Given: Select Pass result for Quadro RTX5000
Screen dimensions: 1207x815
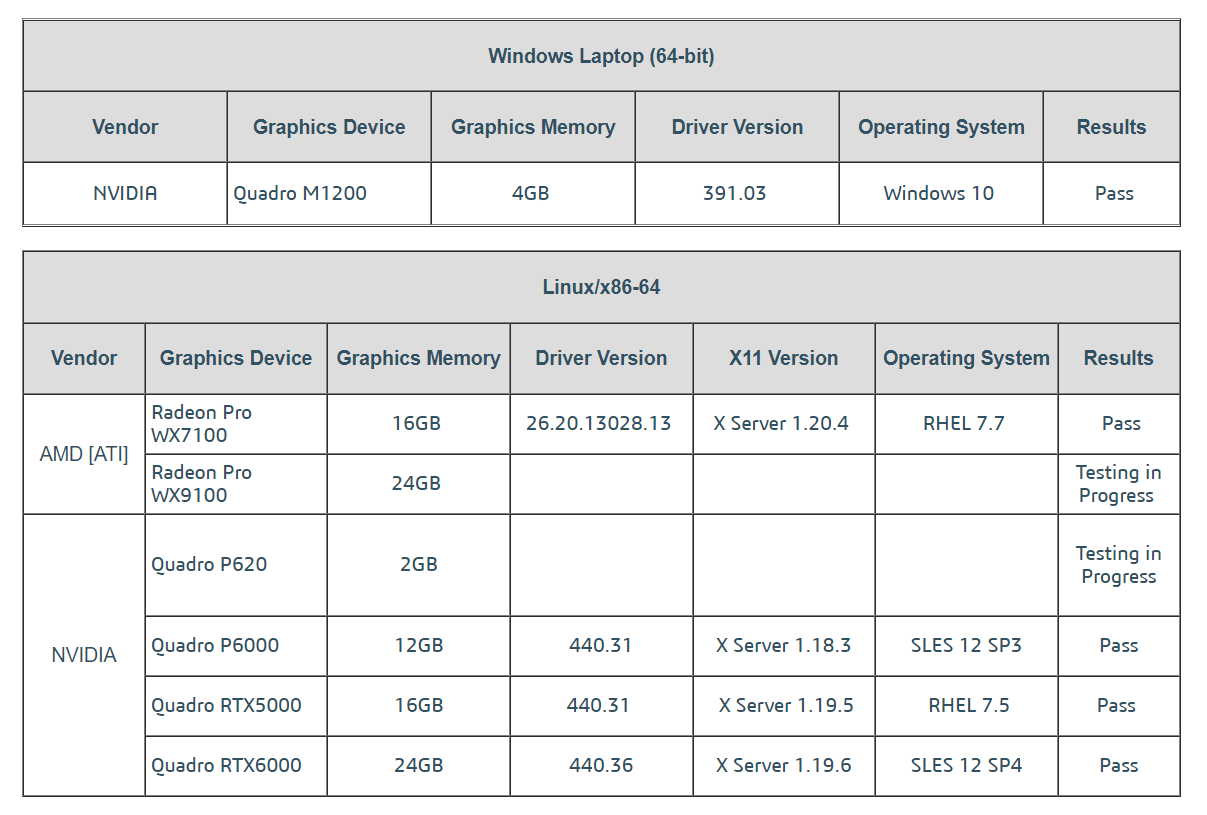Looking at the screenshot, I should (1119, 706).
